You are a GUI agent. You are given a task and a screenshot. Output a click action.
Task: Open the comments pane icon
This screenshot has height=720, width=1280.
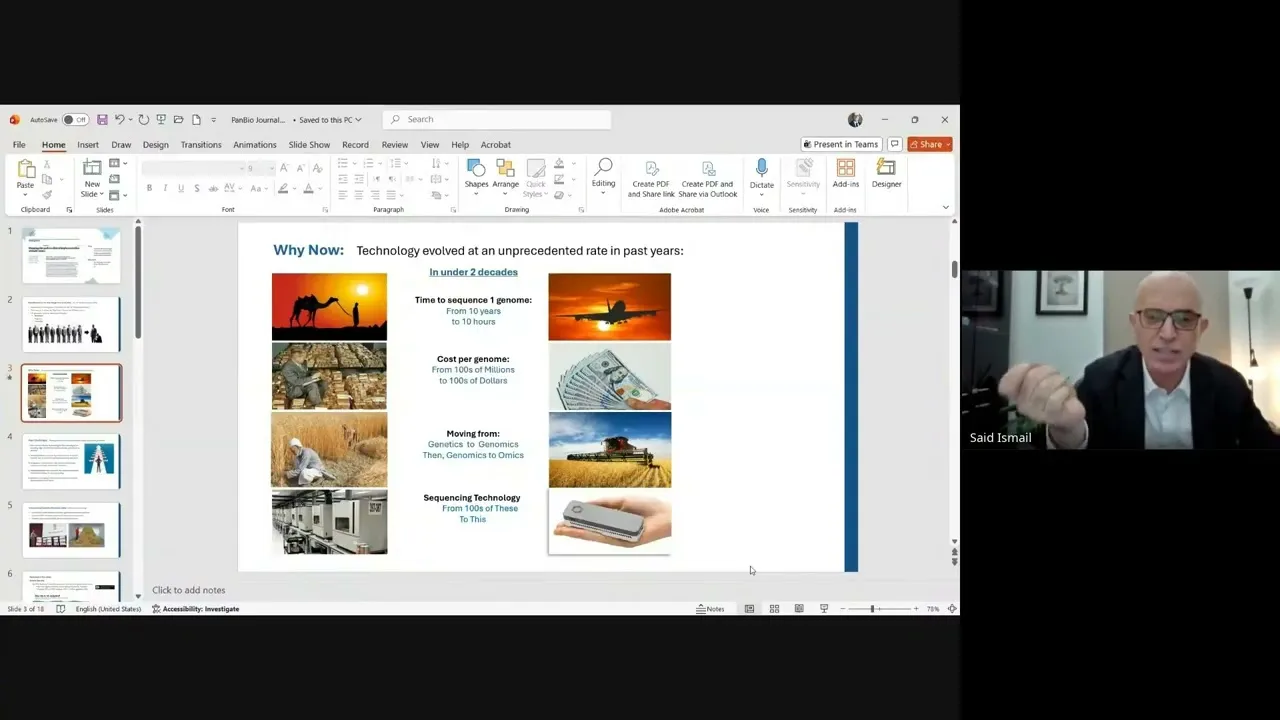coord(895,144)
